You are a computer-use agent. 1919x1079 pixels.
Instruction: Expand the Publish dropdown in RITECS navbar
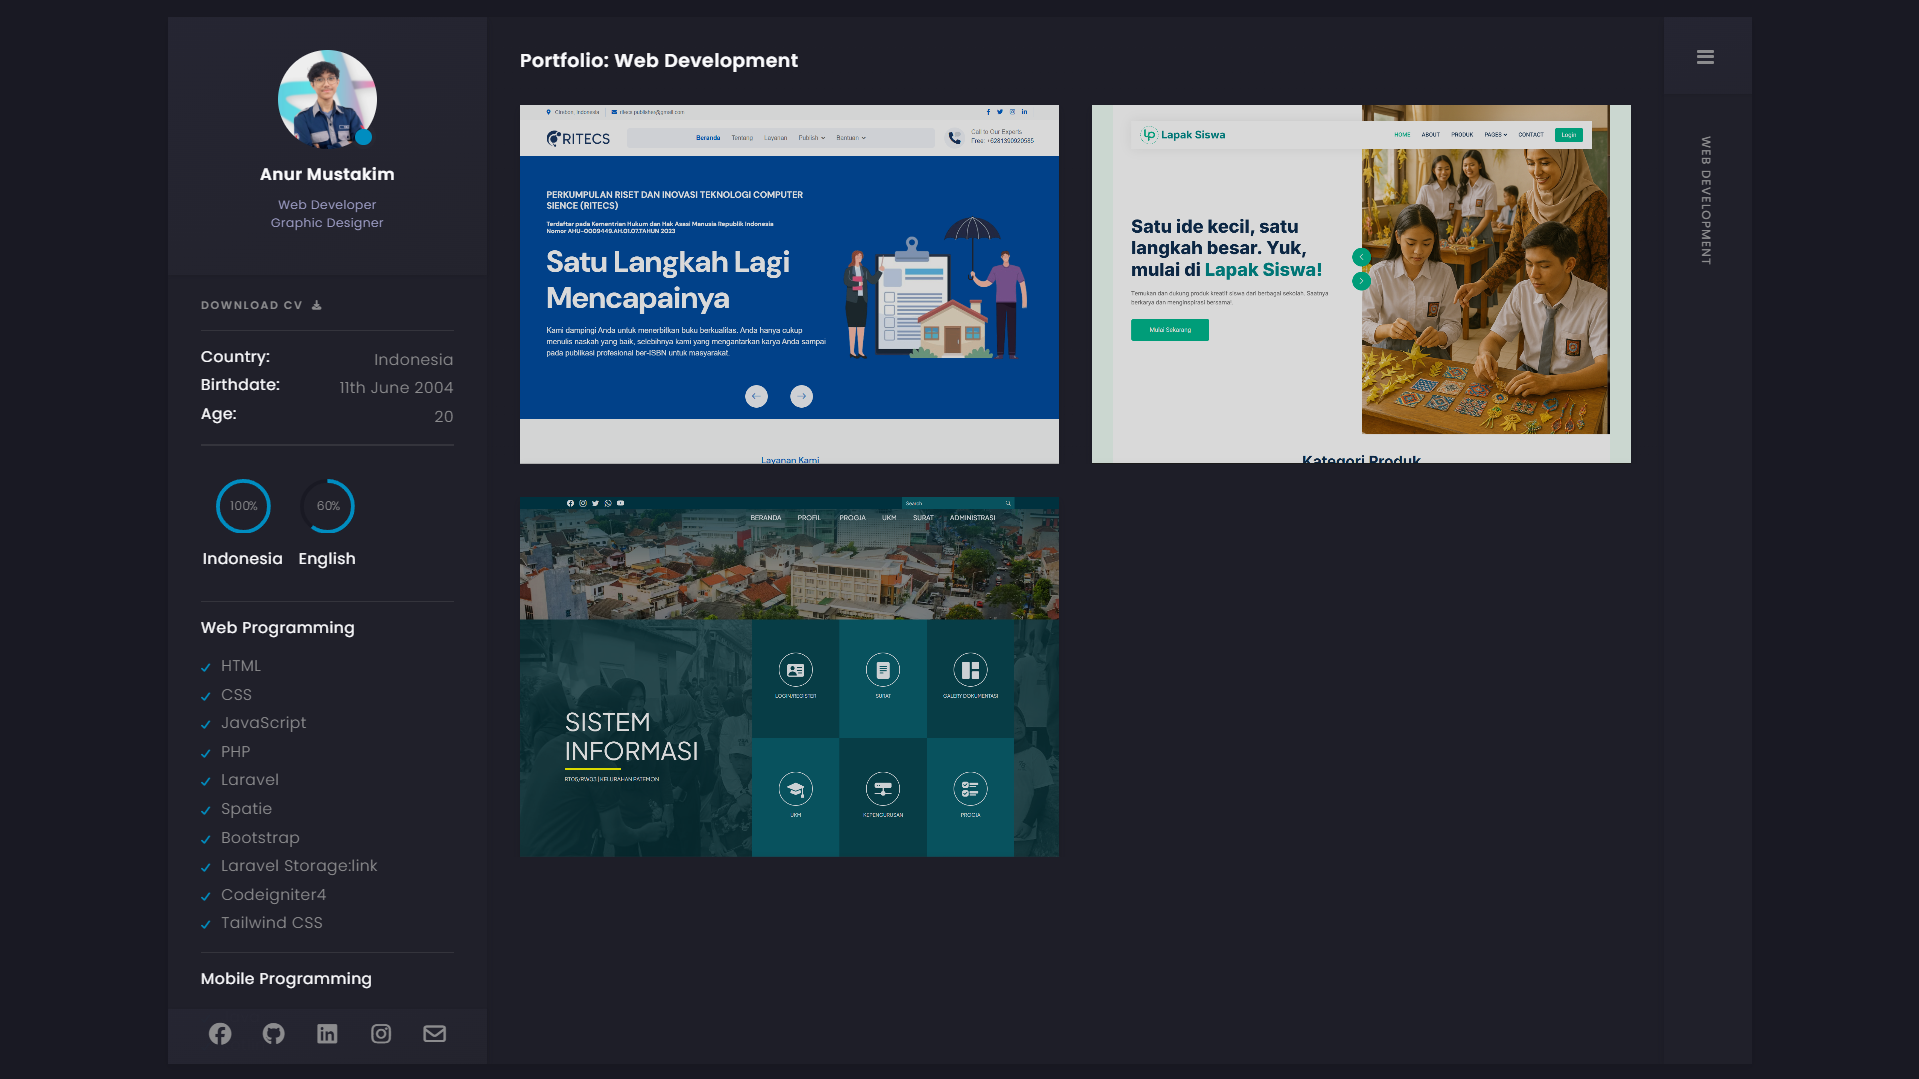(812, 138)
